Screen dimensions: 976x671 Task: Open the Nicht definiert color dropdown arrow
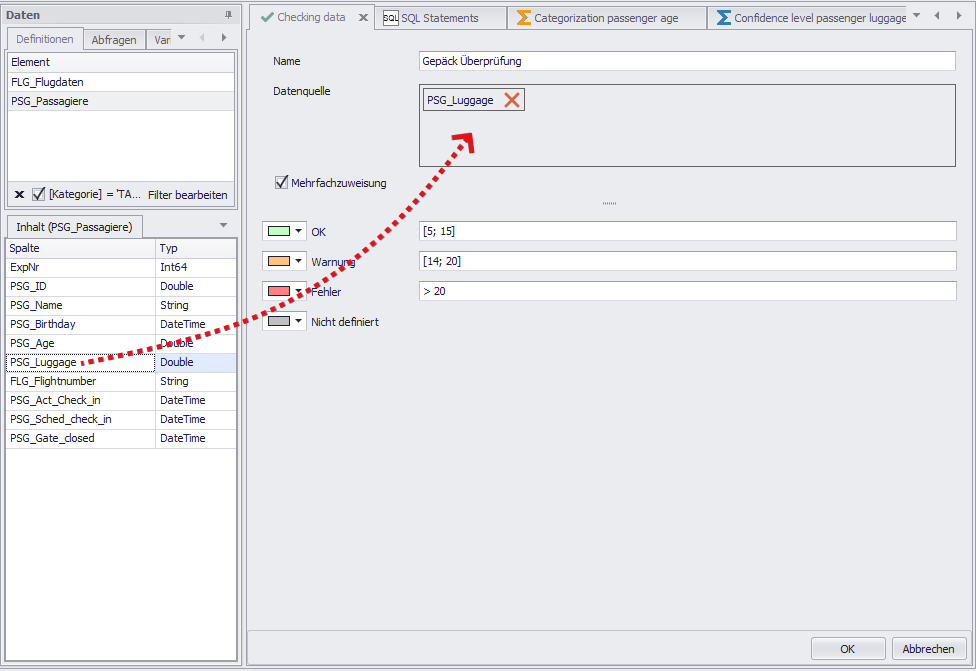[298, 321]
